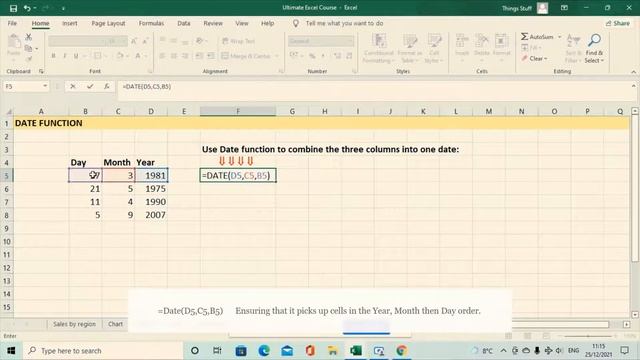Viewport: 640px width, 360px height.
Task: Open Excel from the Windows taskbar
Action: 356,351
